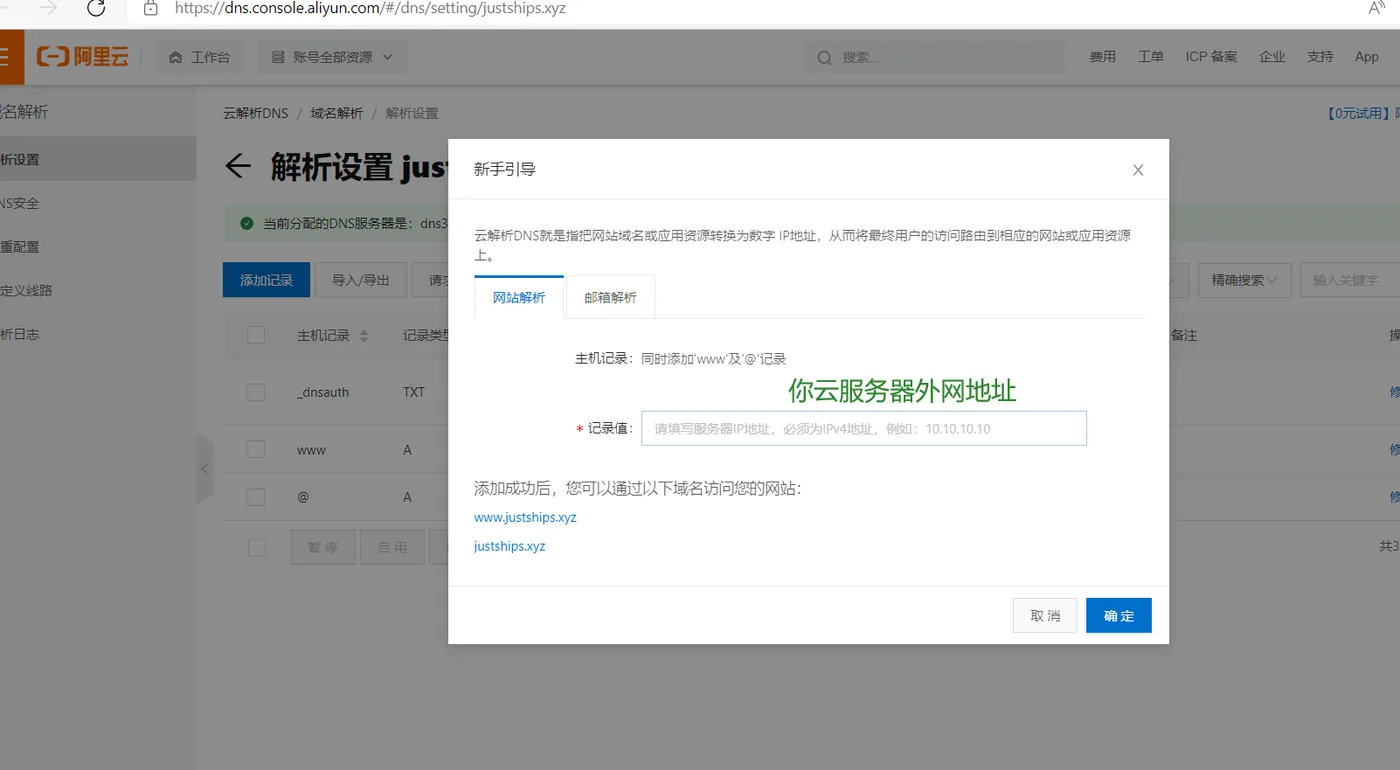Select 解析日志 in the sidebar
Image resolution: width=1400 pixels, height=770 pixels.
tap(19, 334)
